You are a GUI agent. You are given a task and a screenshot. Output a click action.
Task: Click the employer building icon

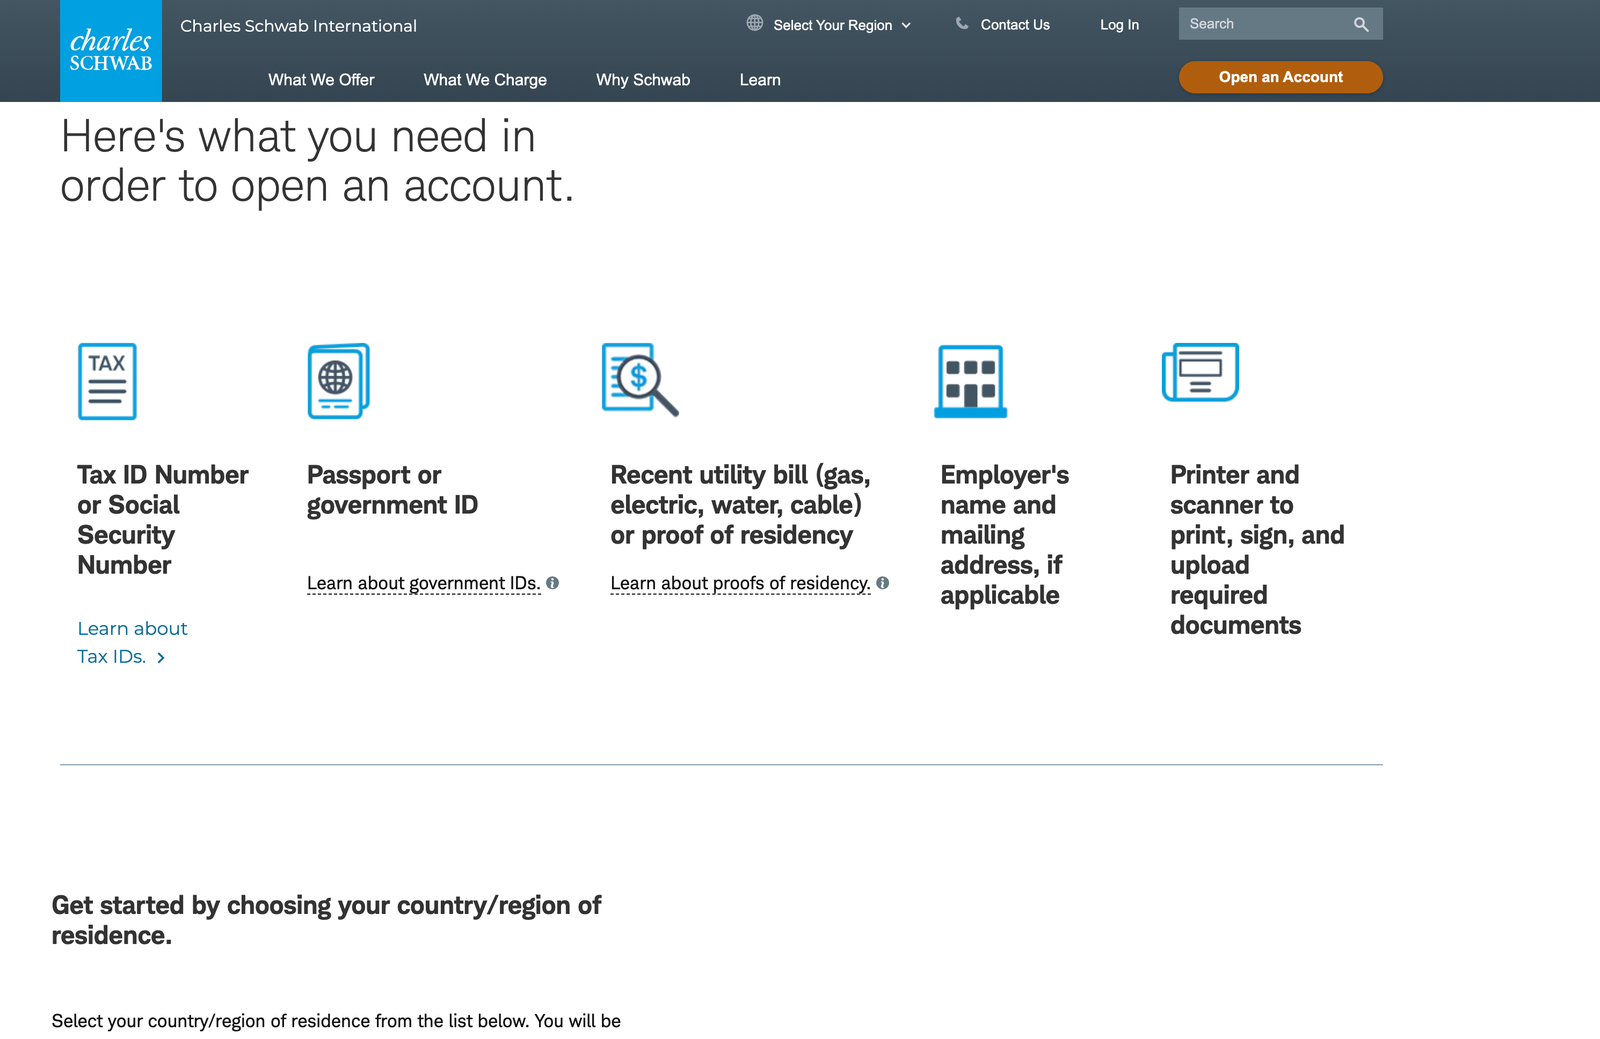[970, 381]
